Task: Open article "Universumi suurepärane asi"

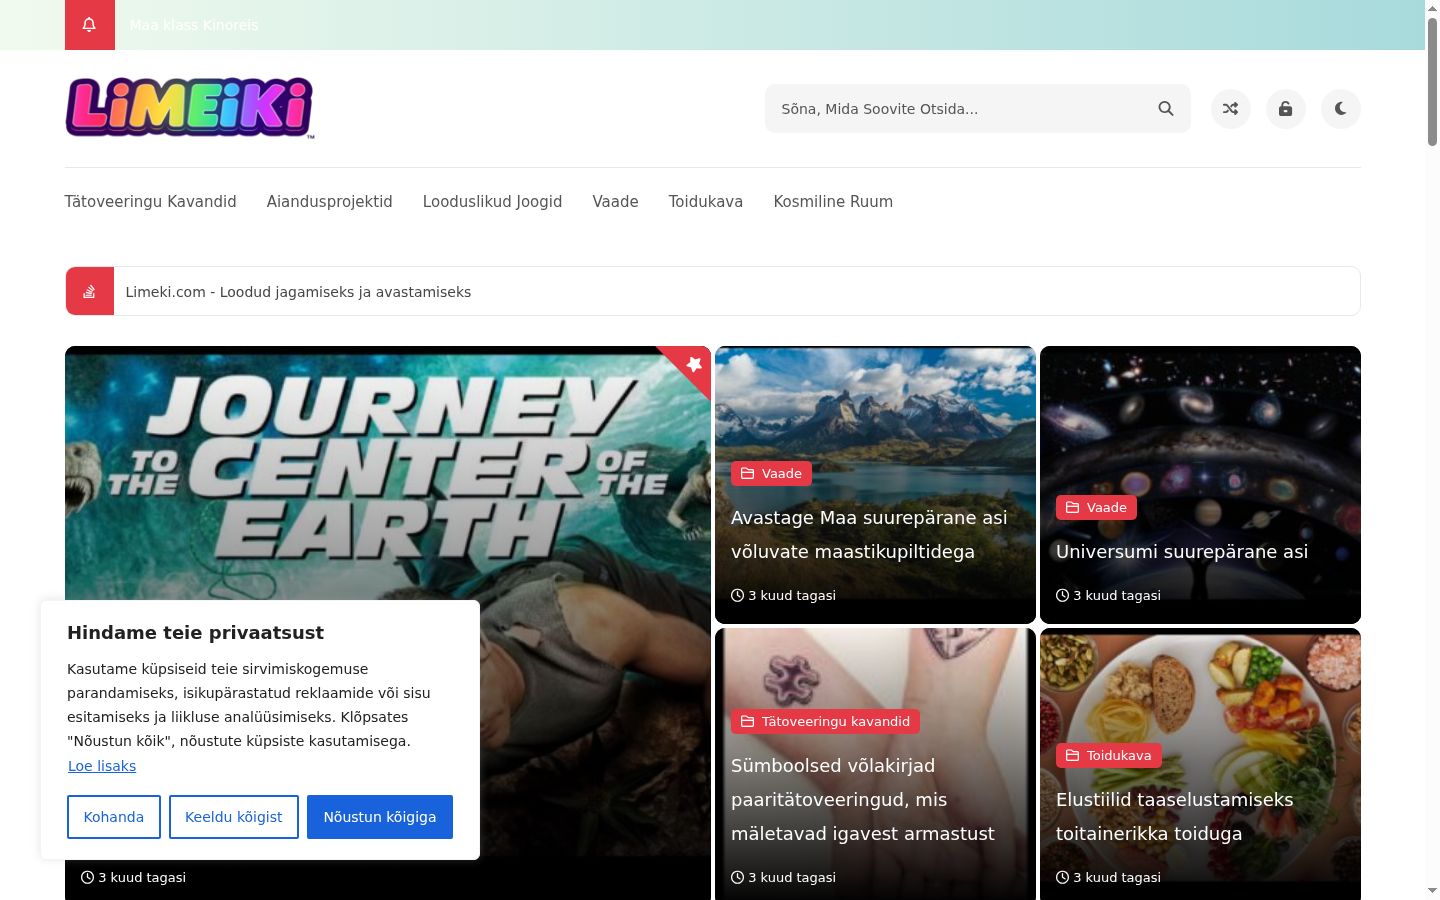Action: (x=1182, y=552)
